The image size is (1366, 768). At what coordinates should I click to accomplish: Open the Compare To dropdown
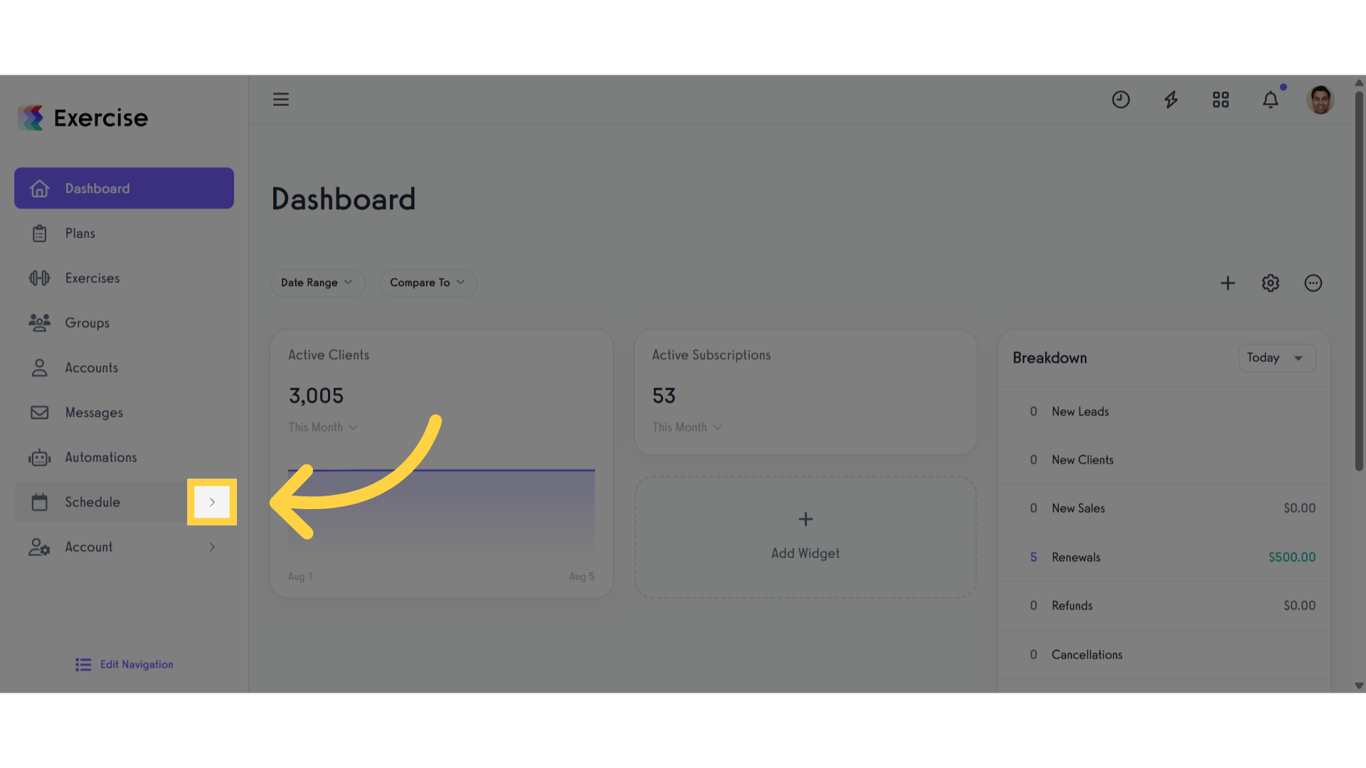(427, 283)
